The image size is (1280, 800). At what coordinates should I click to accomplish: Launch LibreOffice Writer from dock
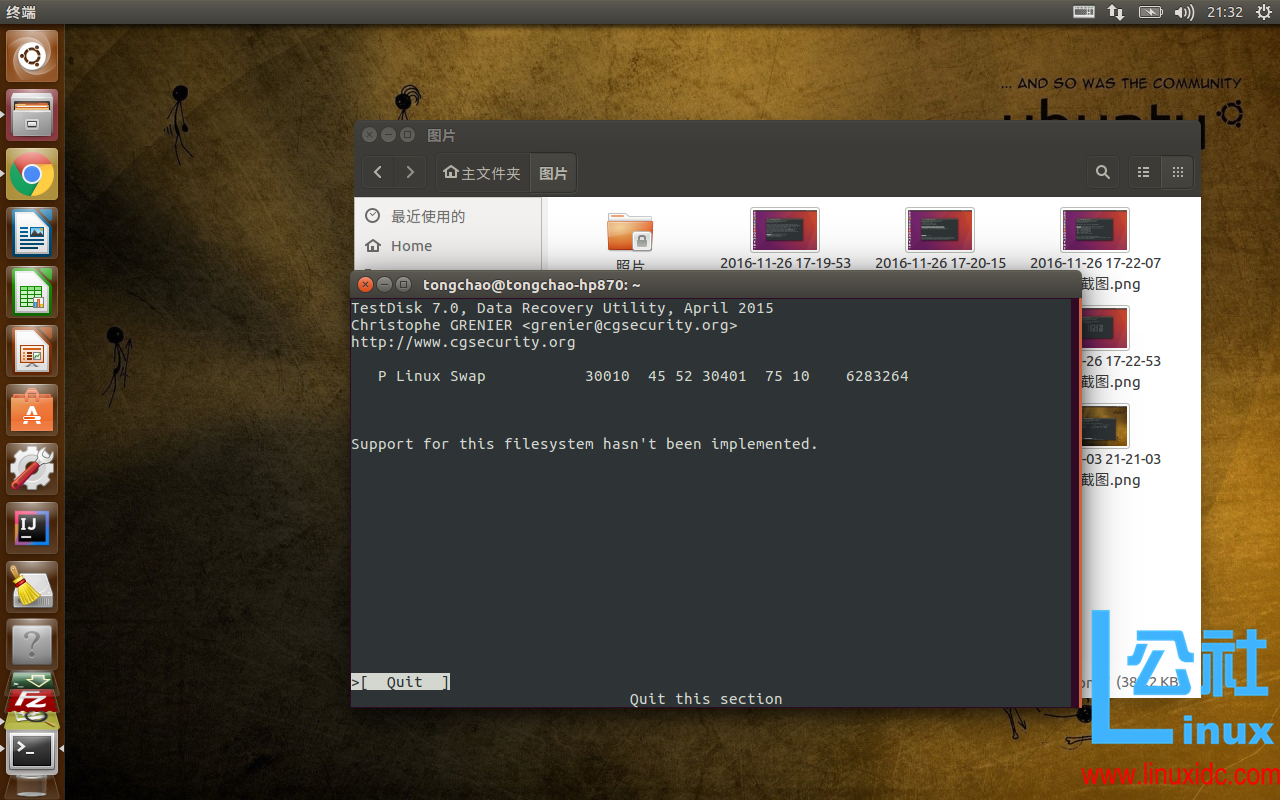point(32,233)
